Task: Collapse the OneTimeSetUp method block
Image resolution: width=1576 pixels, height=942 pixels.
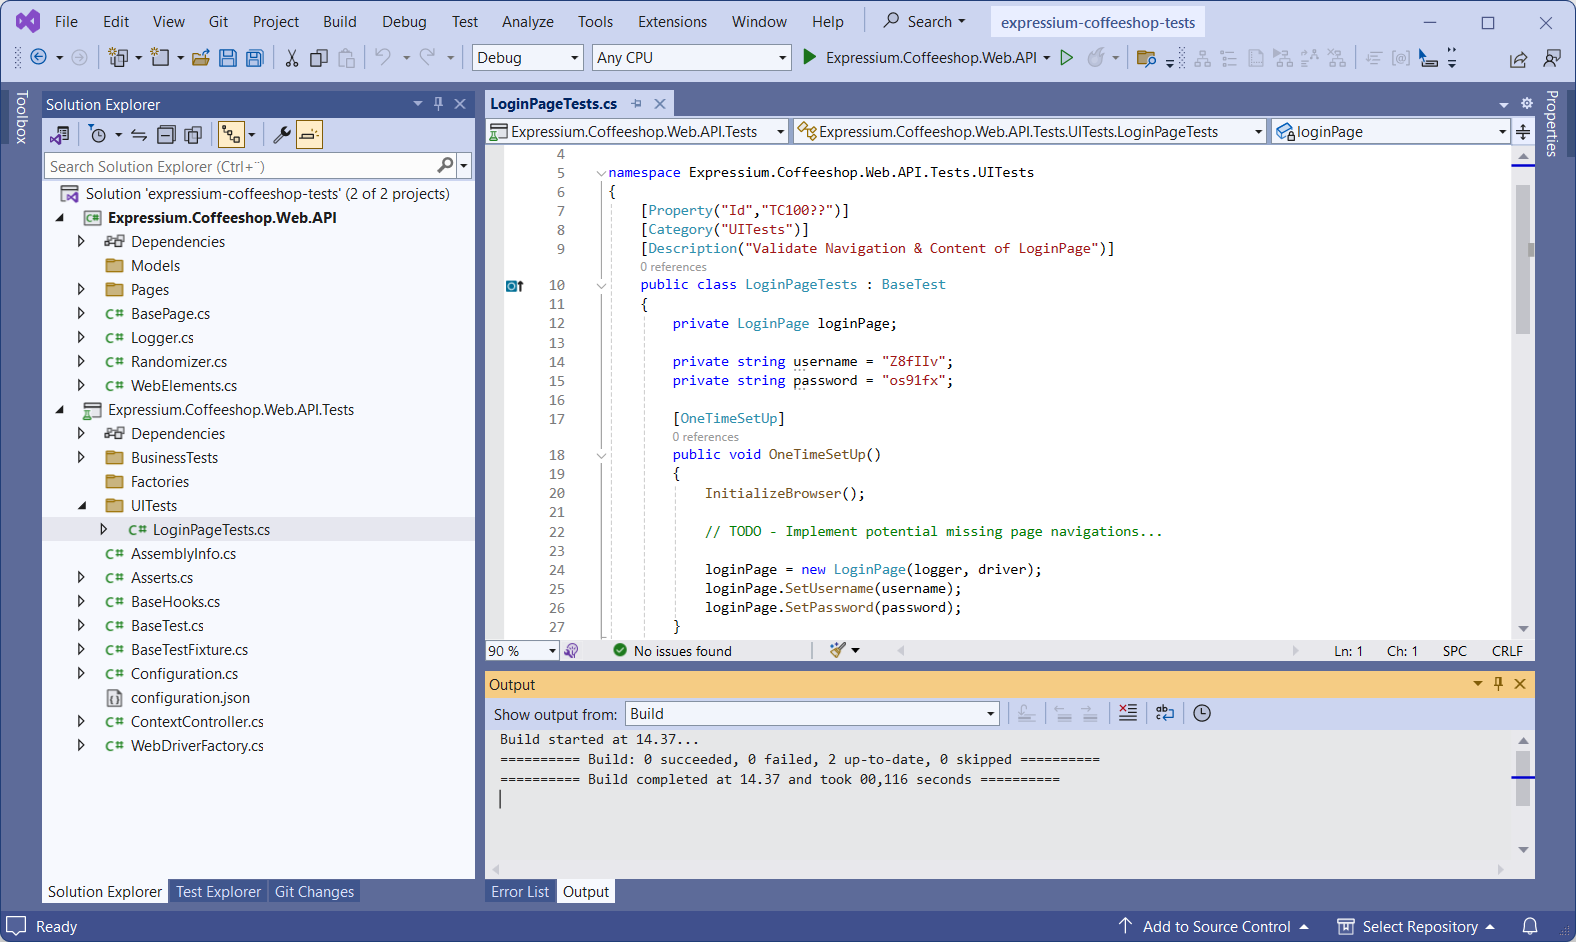Action: [x=601, y=455]
